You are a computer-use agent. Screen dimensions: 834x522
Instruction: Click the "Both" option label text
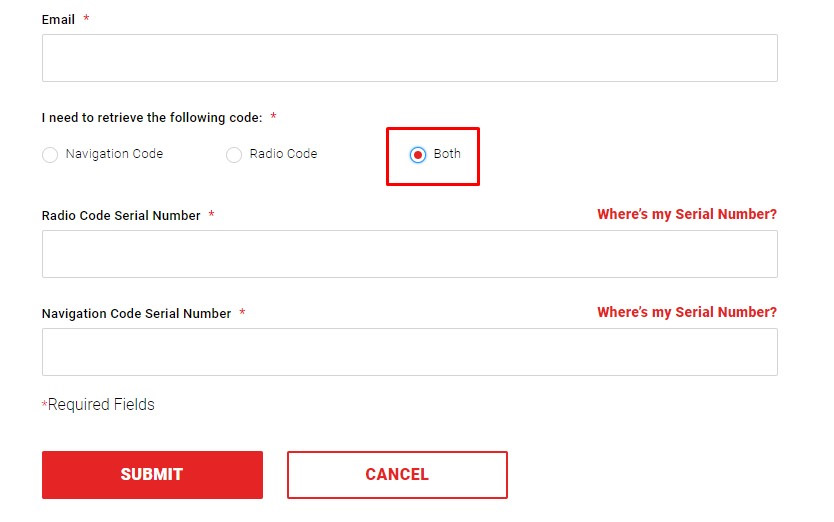click(447, 154)
